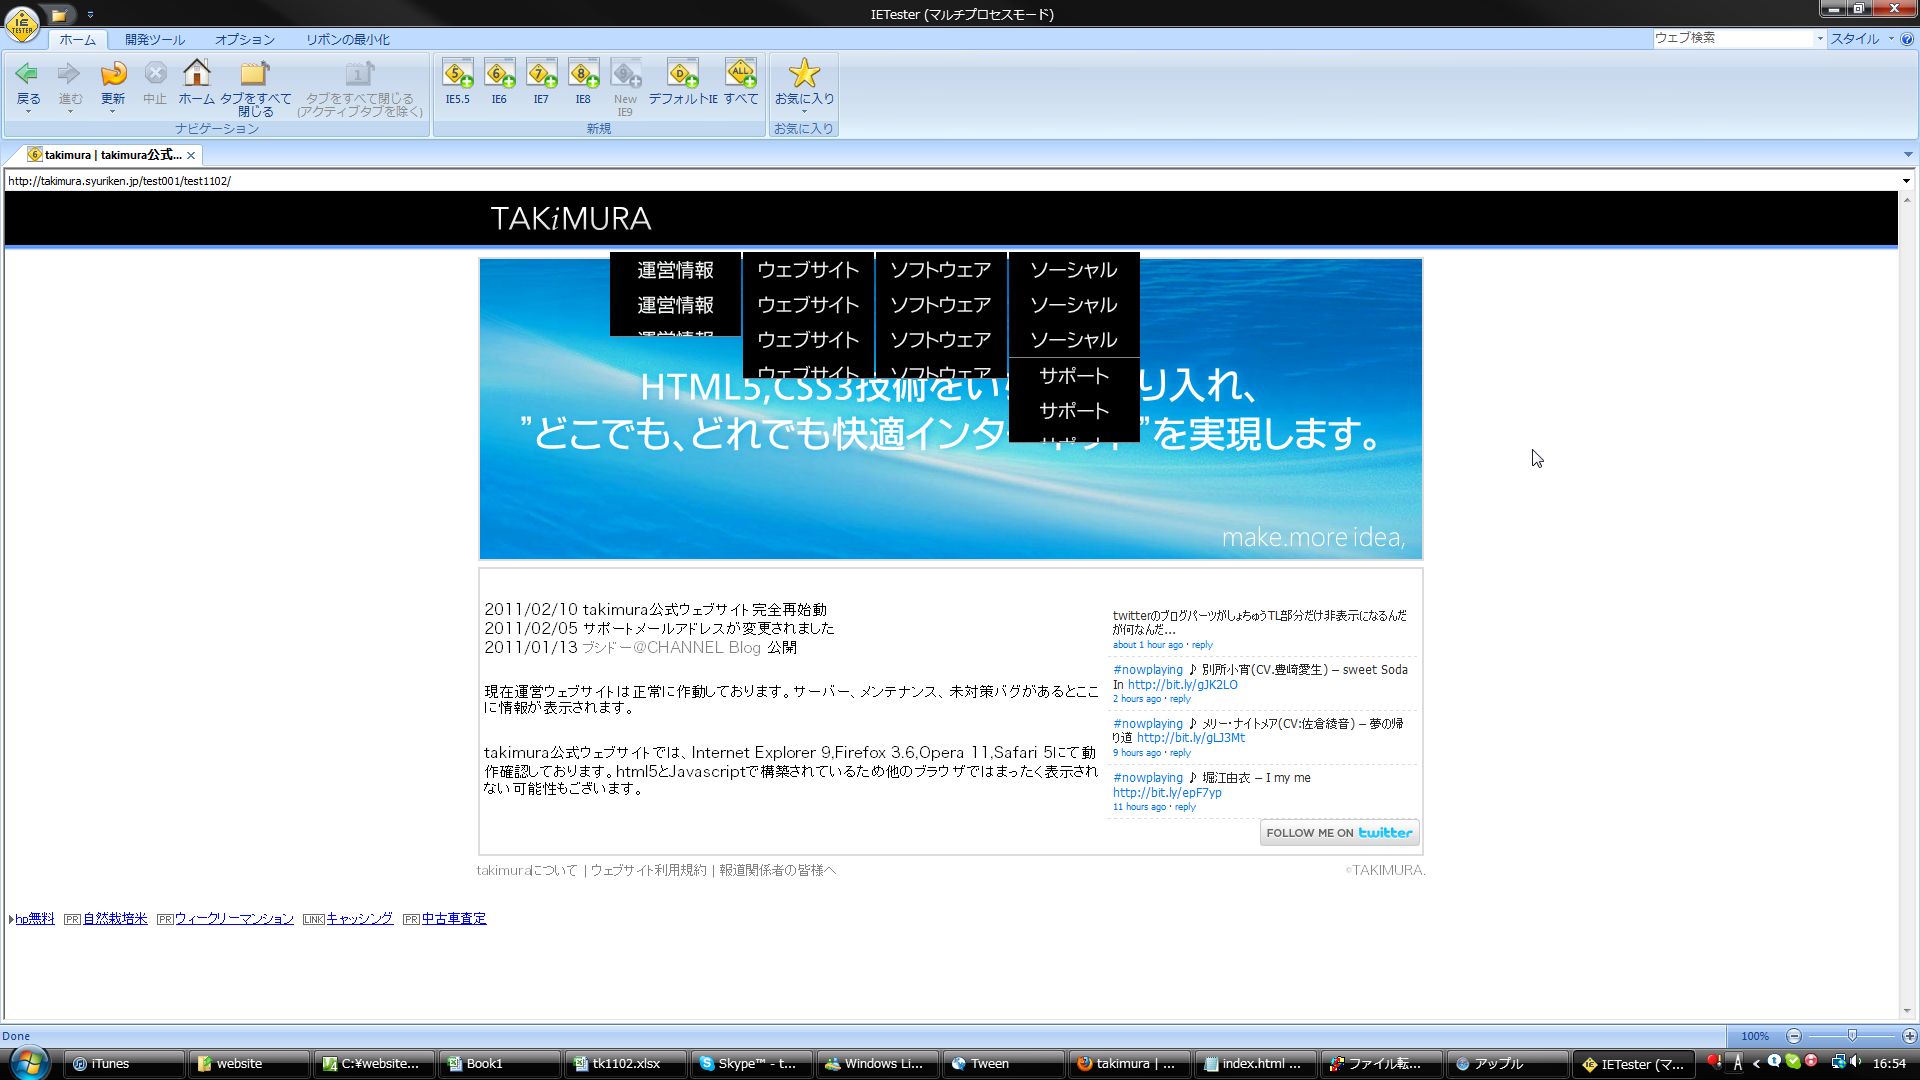Open the 中古車査定 ad link
This screenshot has width=1920, height=1080.
click(454, 919)
